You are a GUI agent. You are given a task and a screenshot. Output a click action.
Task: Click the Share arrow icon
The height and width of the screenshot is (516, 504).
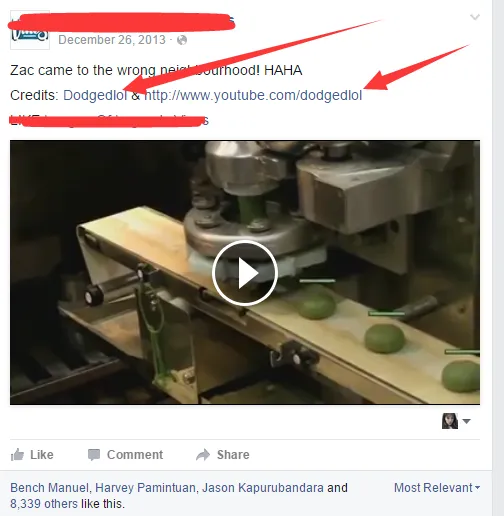pos(203,455)
